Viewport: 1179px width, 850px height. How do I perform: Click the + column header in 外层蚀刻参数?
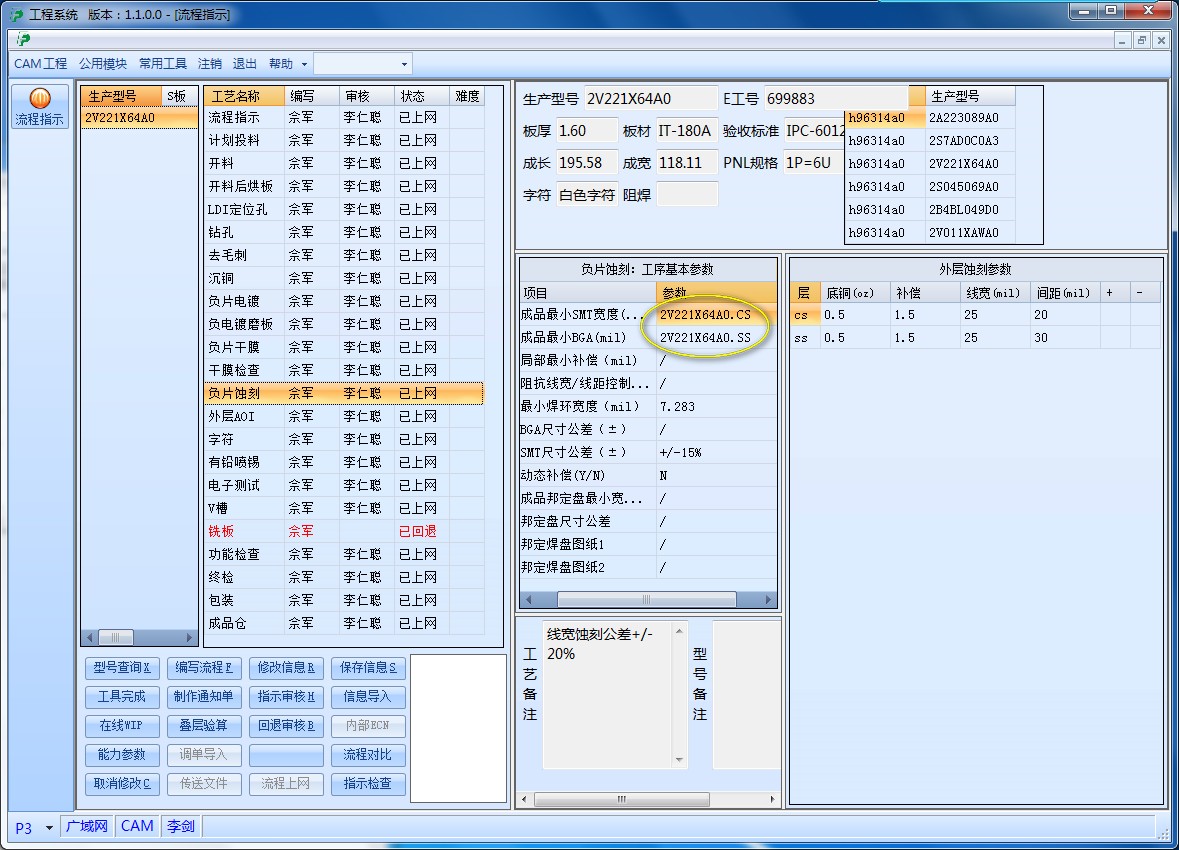[1115, 293]
